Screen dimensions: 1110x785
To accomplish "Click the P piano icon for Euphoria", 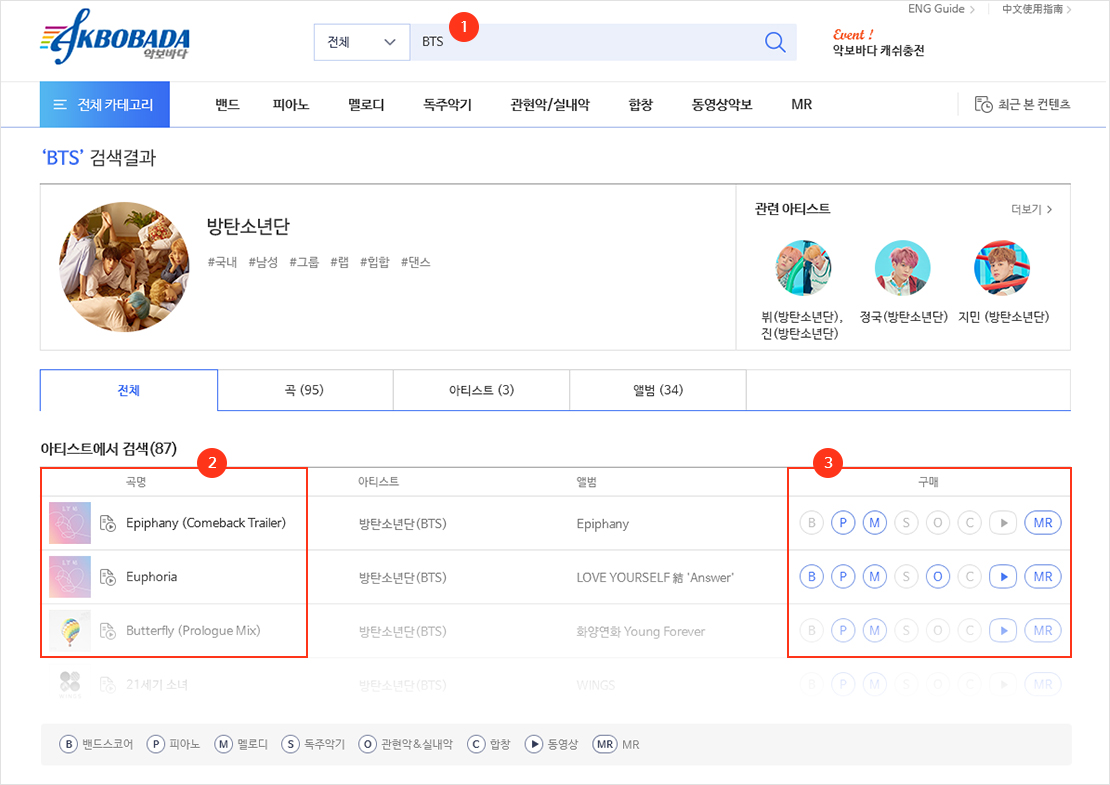I will pyautogui.click(x=842, y=577).
